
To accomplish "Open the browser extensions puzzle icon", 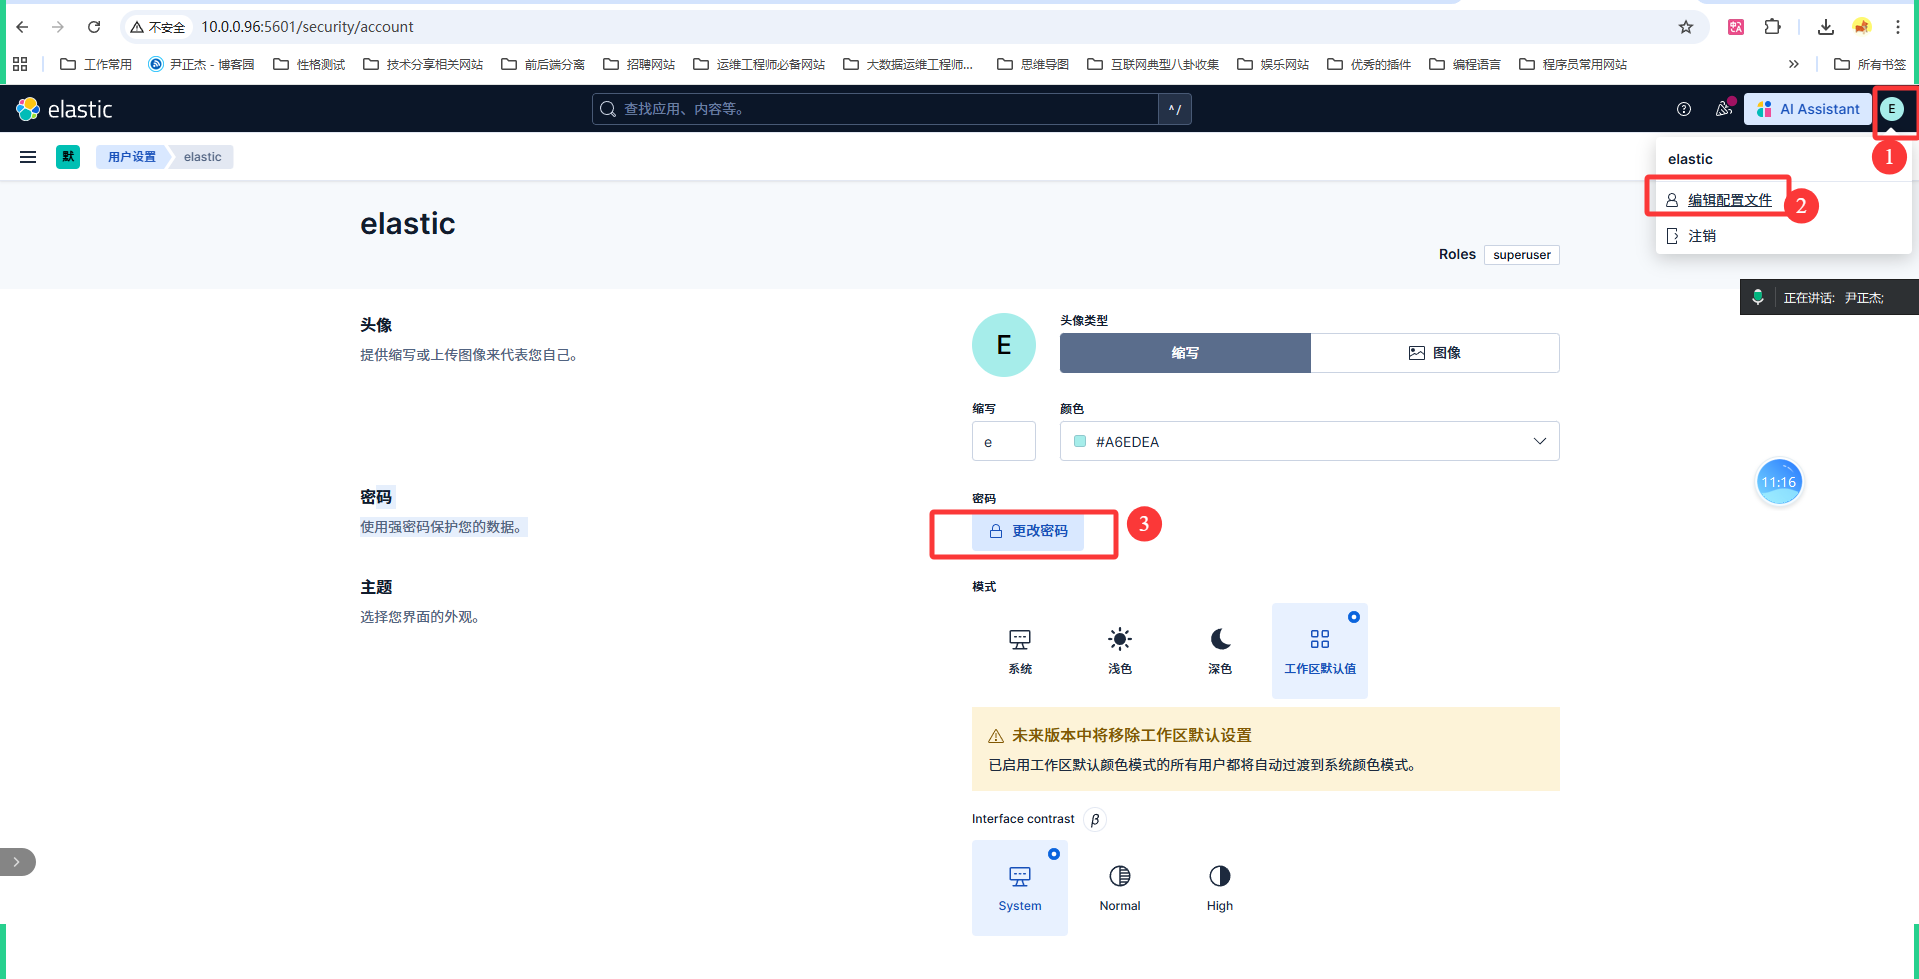I will [x=1773, y=27].
